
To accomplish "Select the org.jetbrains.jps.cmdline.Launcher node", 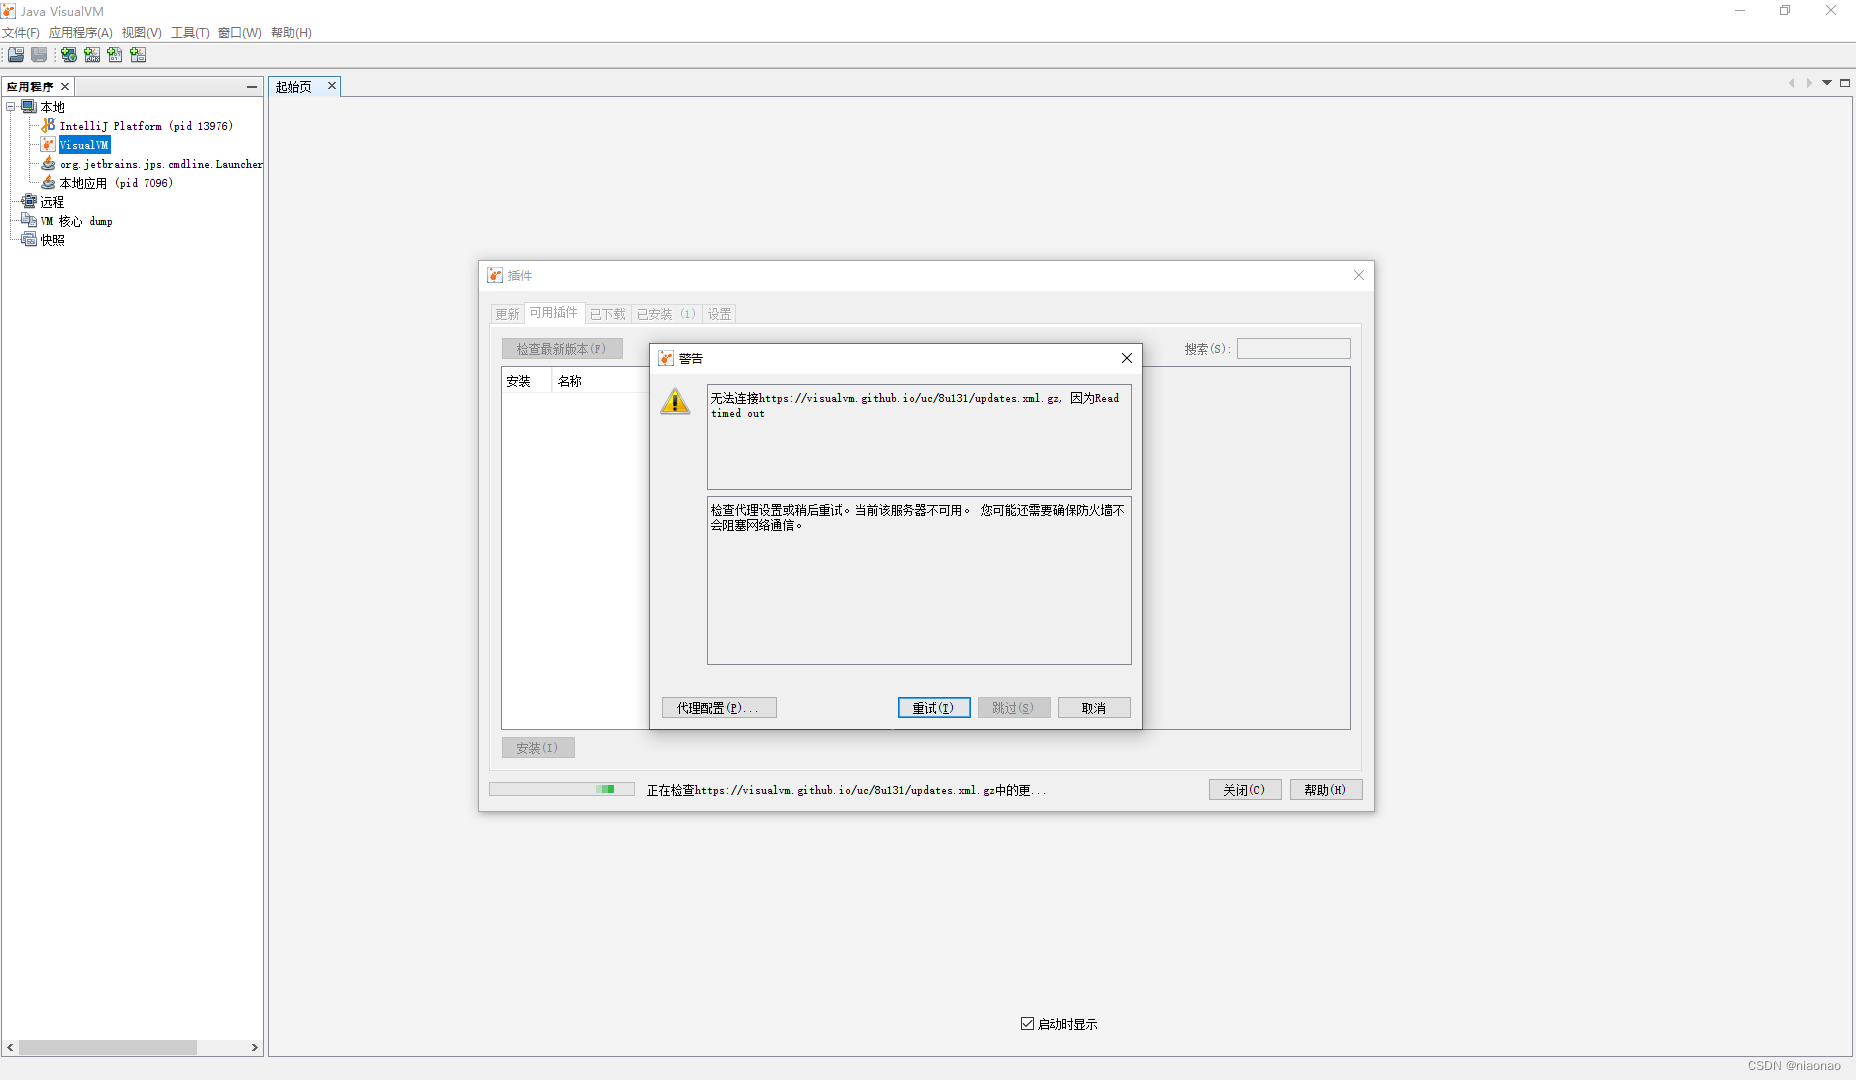I will coord(161,164).
